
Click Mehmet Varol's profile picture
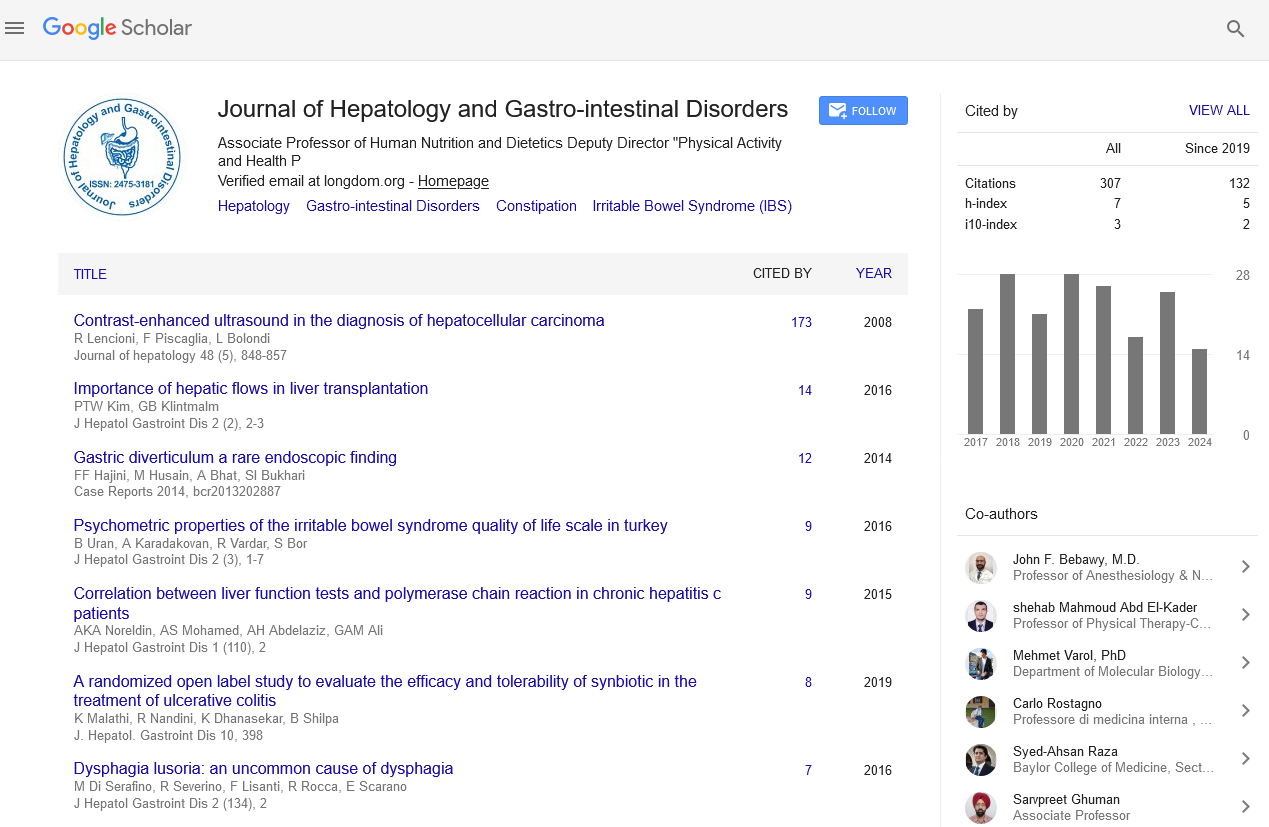point(980,663)
